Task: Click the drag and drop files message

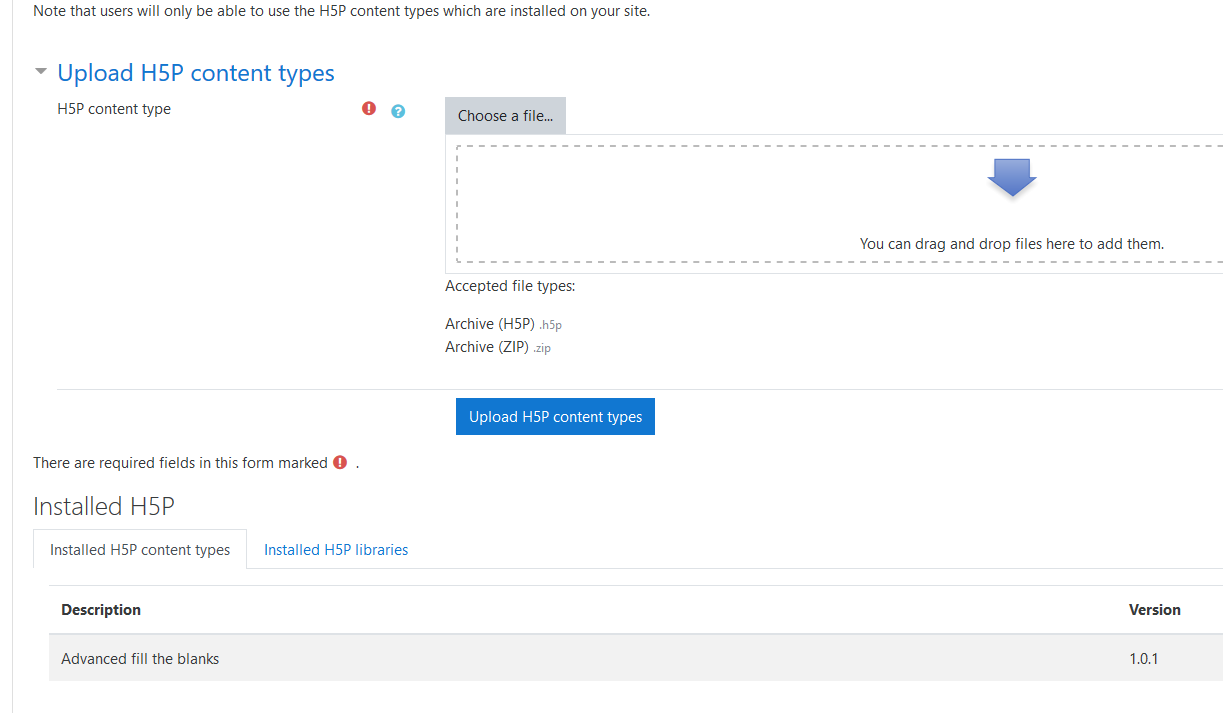Action: click(1012, 243)
